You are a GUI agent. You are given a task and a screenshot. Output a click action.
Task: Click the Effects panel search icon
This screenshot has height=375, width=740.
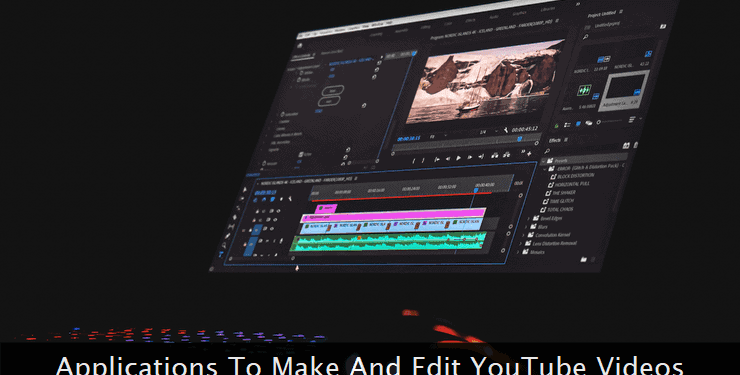(547, 151)
